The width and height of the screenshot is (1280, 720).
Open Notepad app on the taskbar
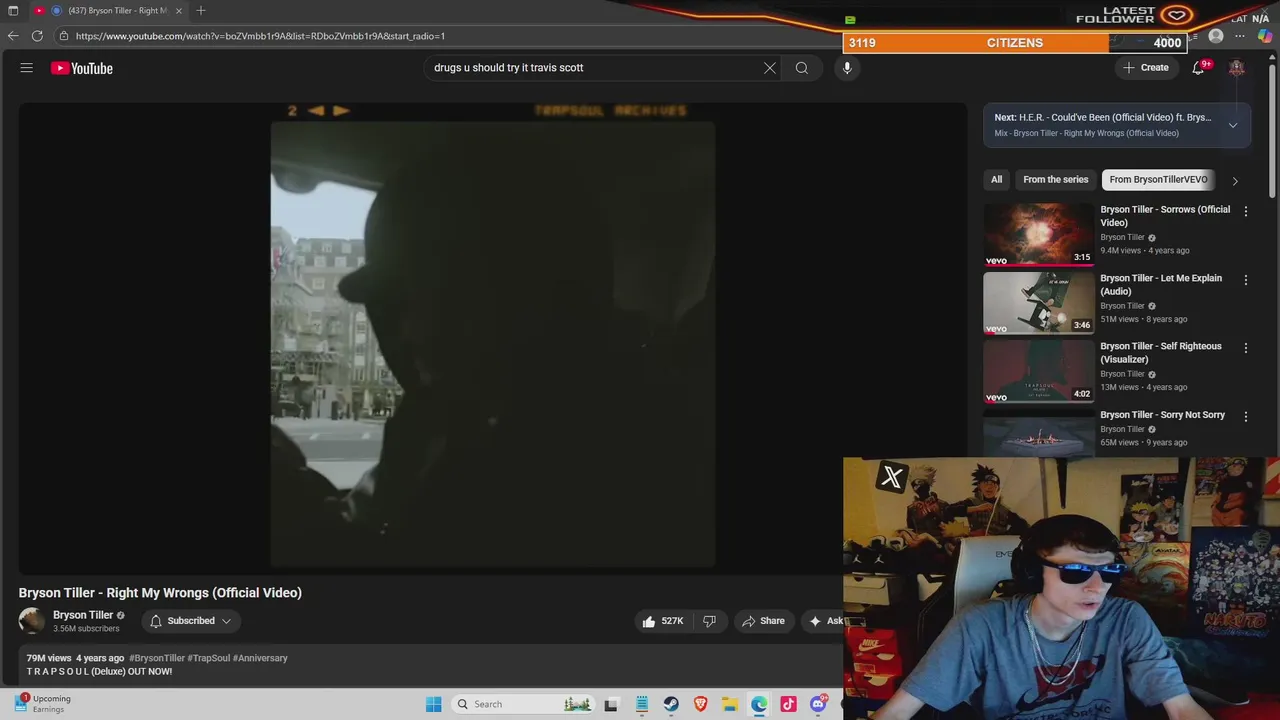coord(642,704)
